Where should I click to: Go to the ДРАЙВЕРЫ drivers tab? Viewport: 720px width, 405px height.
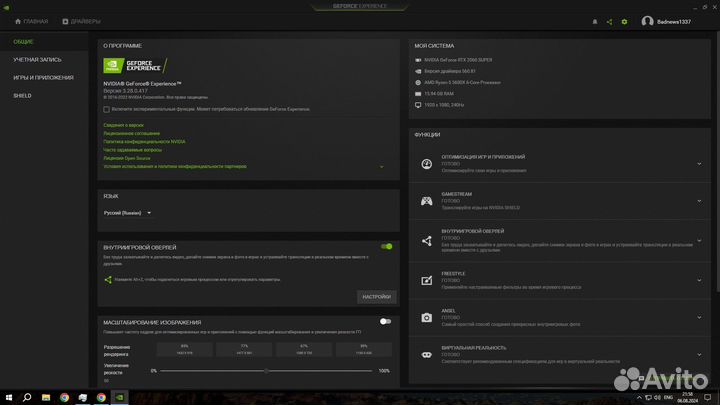click(81, 22)
